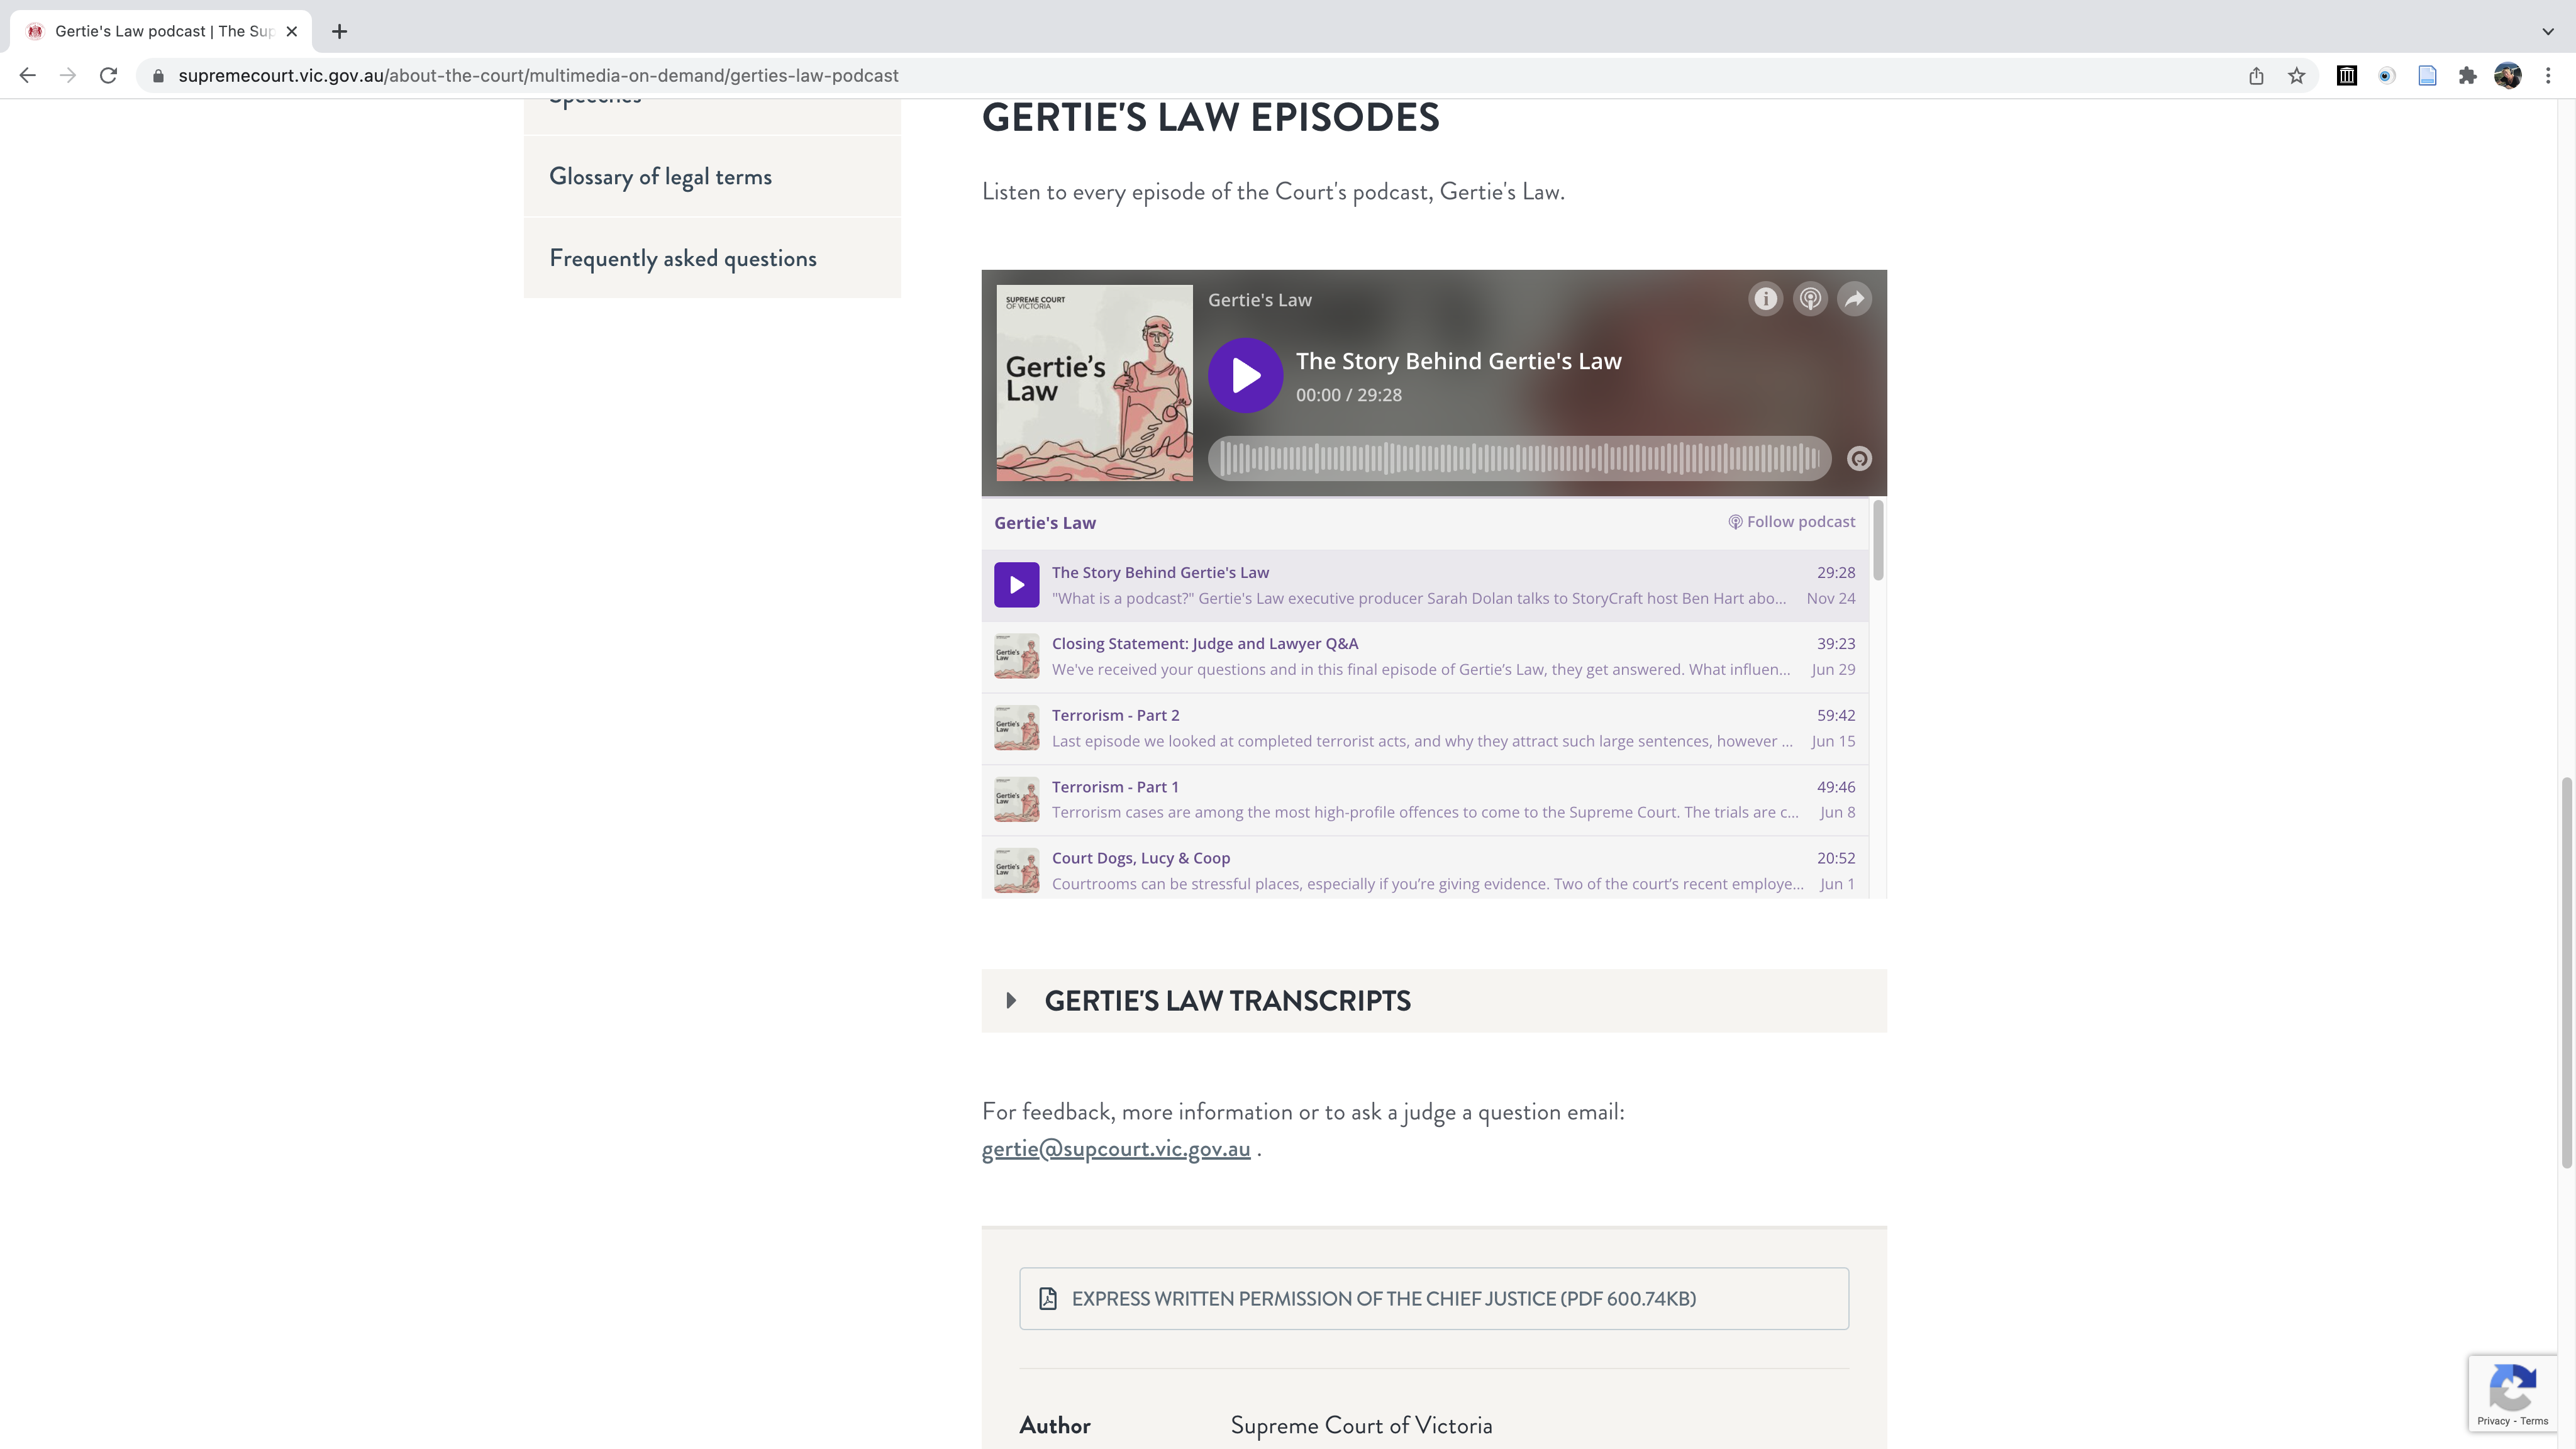This screenshot has width=2576, height=1449.
Task: Open the Frequently asked questions sidebar item
Action: coord(683,257)
